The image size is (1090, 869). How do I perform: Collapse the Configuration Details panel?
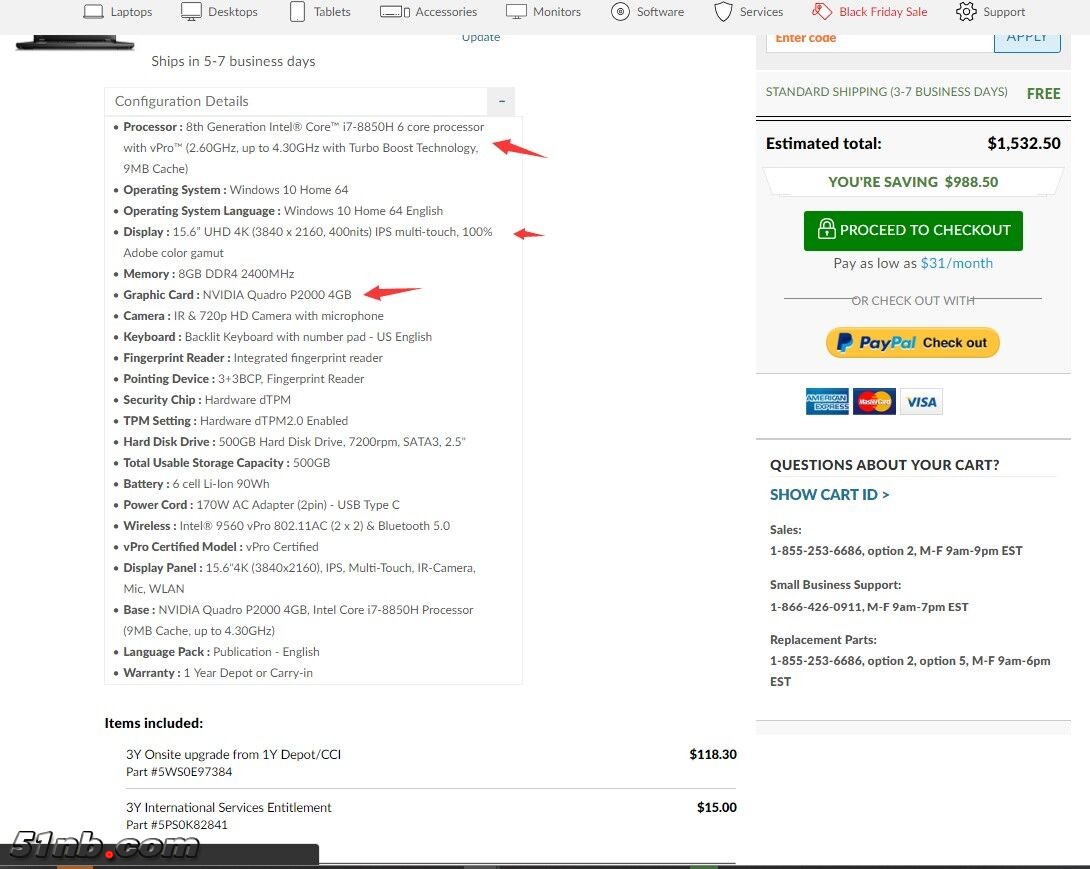pos(501,101)
